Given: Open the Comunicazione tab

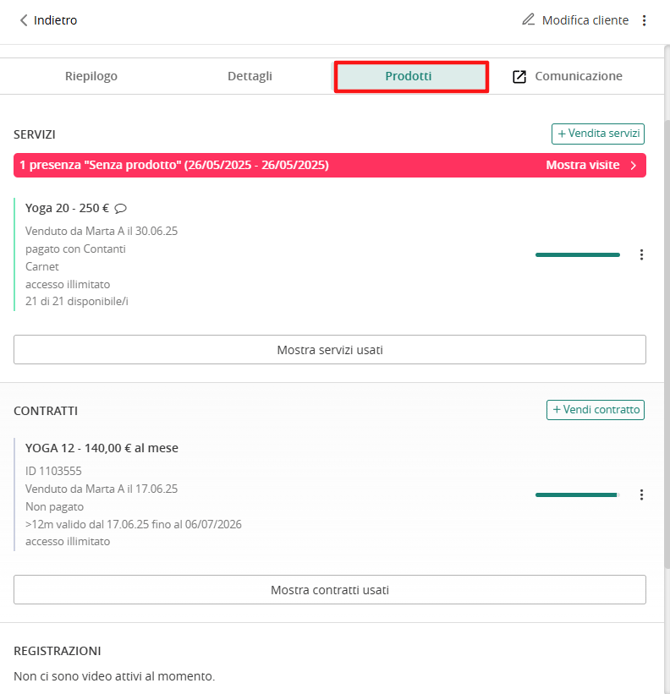Looking at the screenshot, I should point(578,76).
